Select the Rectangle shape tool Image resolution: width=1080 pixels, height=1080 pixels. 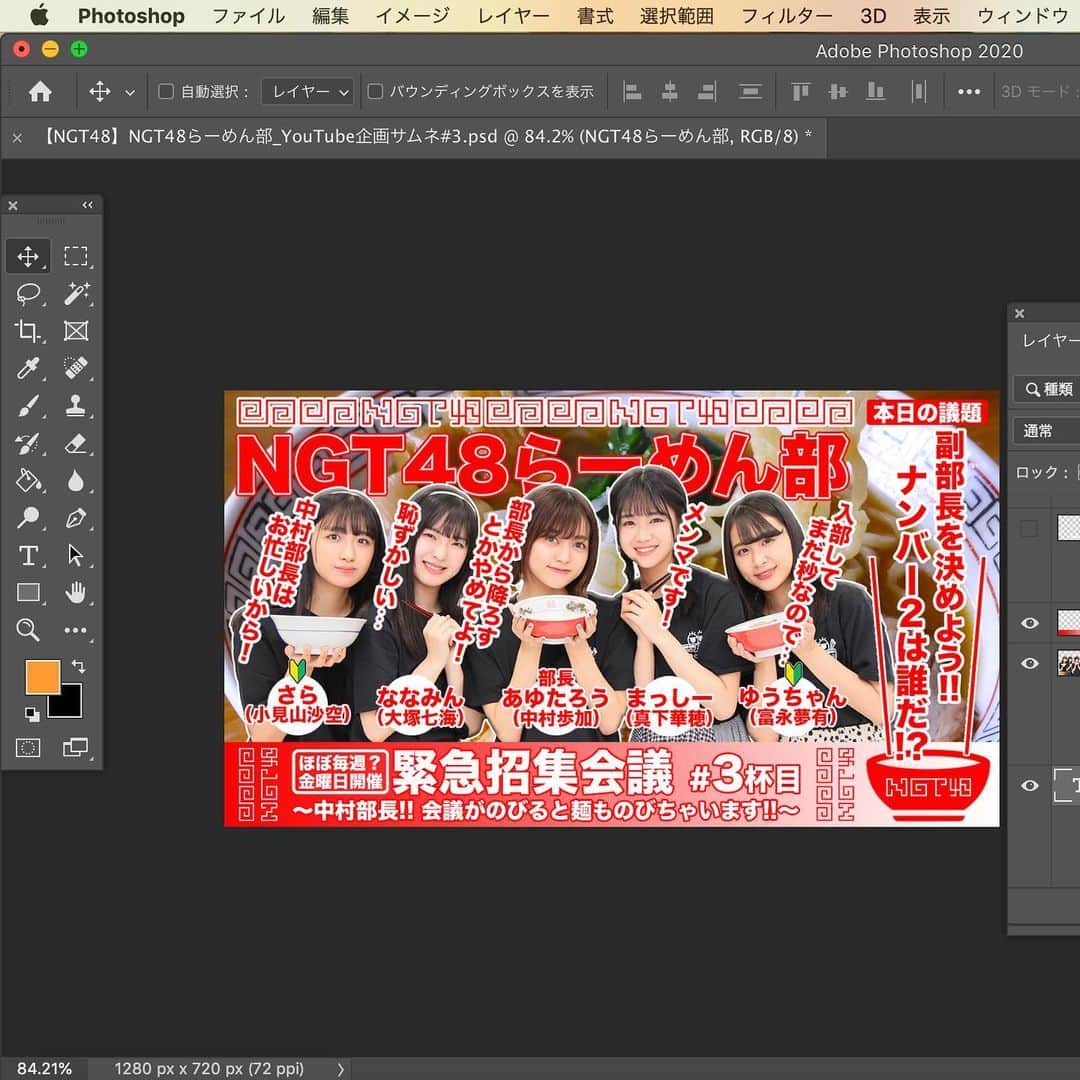(28, 592)
